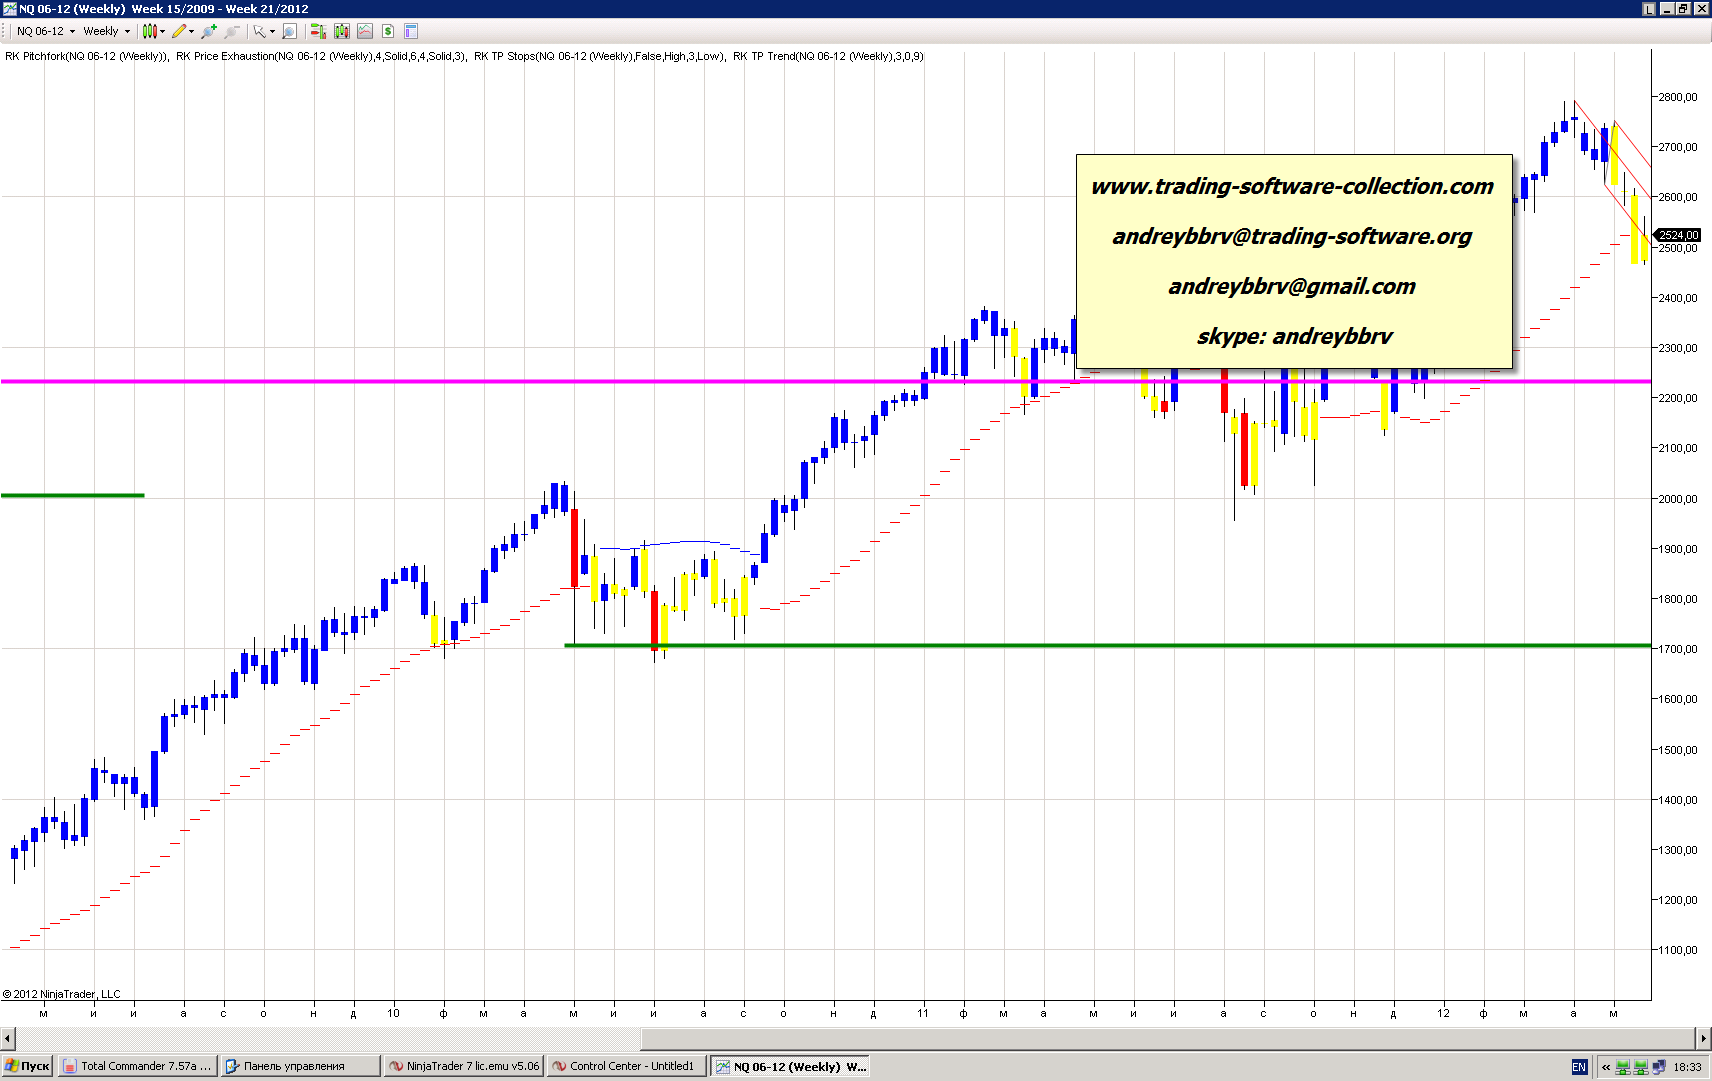Select the pencil drawing tools icon

179,31
